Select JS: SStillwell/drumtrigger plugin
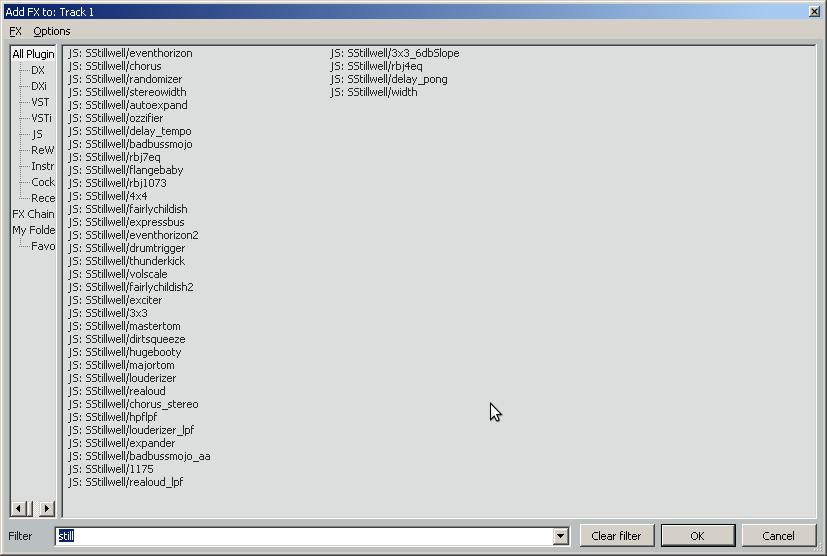The image size is (827, 556). (127, 248)
